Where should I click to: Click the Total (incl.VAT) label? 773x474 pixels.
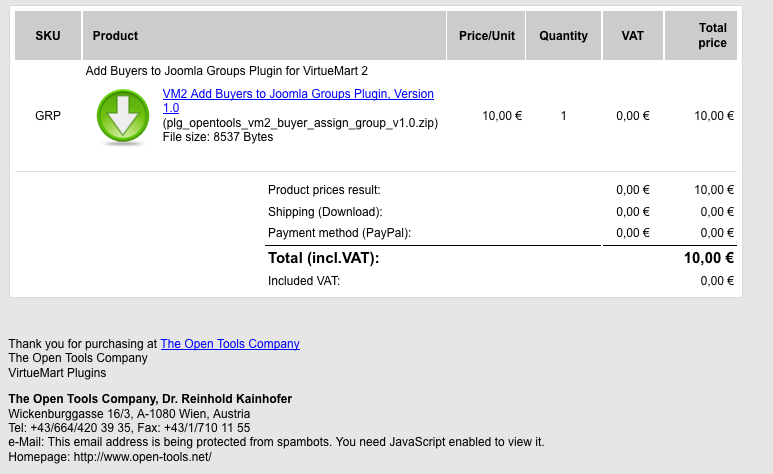point(323,258)
